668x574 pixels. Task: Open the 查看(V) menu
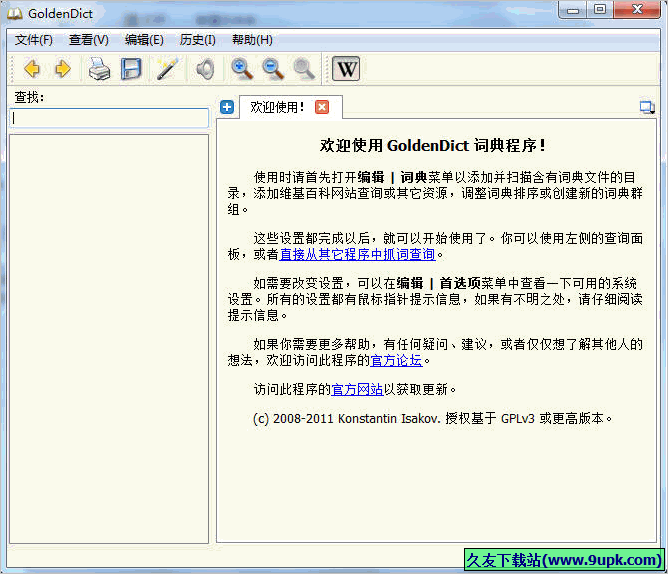(x=89, y=40)
